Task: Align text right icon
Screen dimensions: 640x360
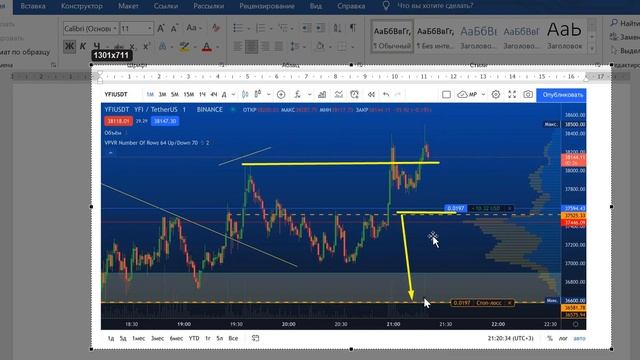Action: click(265, 47)
